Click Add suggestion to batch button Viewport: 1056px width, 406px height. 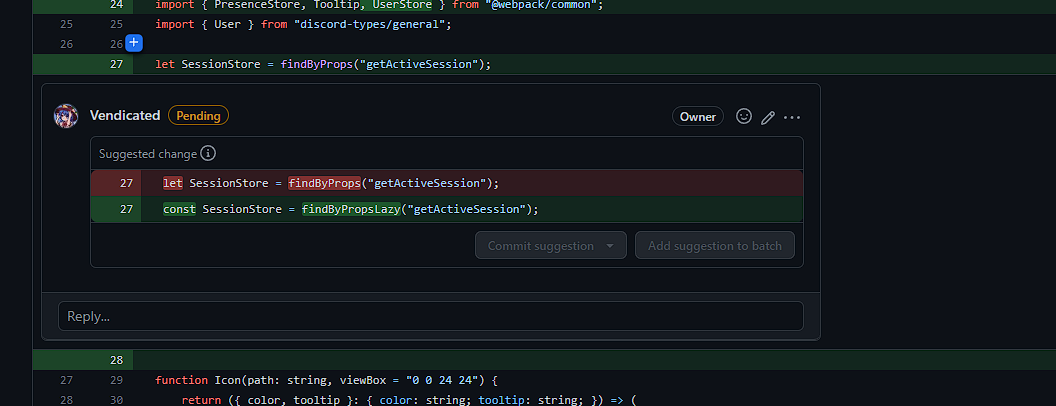[715, 246]
